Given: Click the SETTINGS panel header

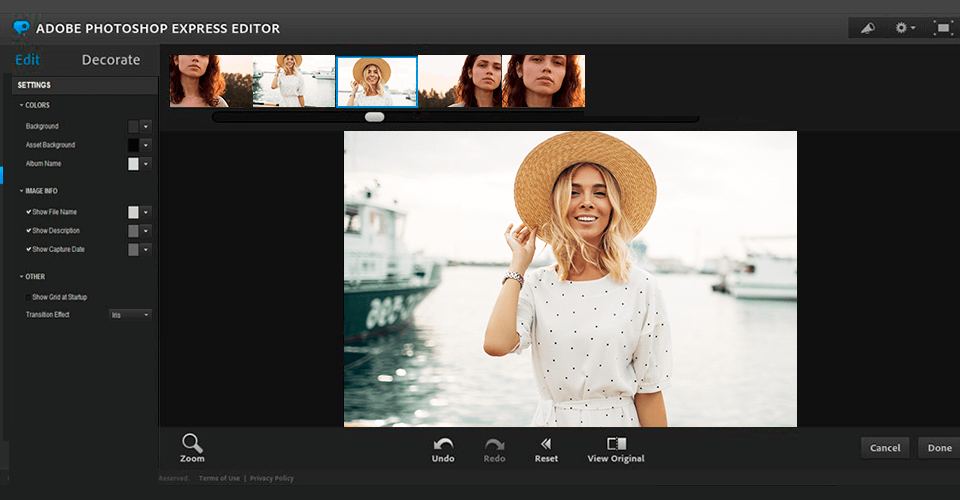Looking at the screenshot, I should [85, 85].
